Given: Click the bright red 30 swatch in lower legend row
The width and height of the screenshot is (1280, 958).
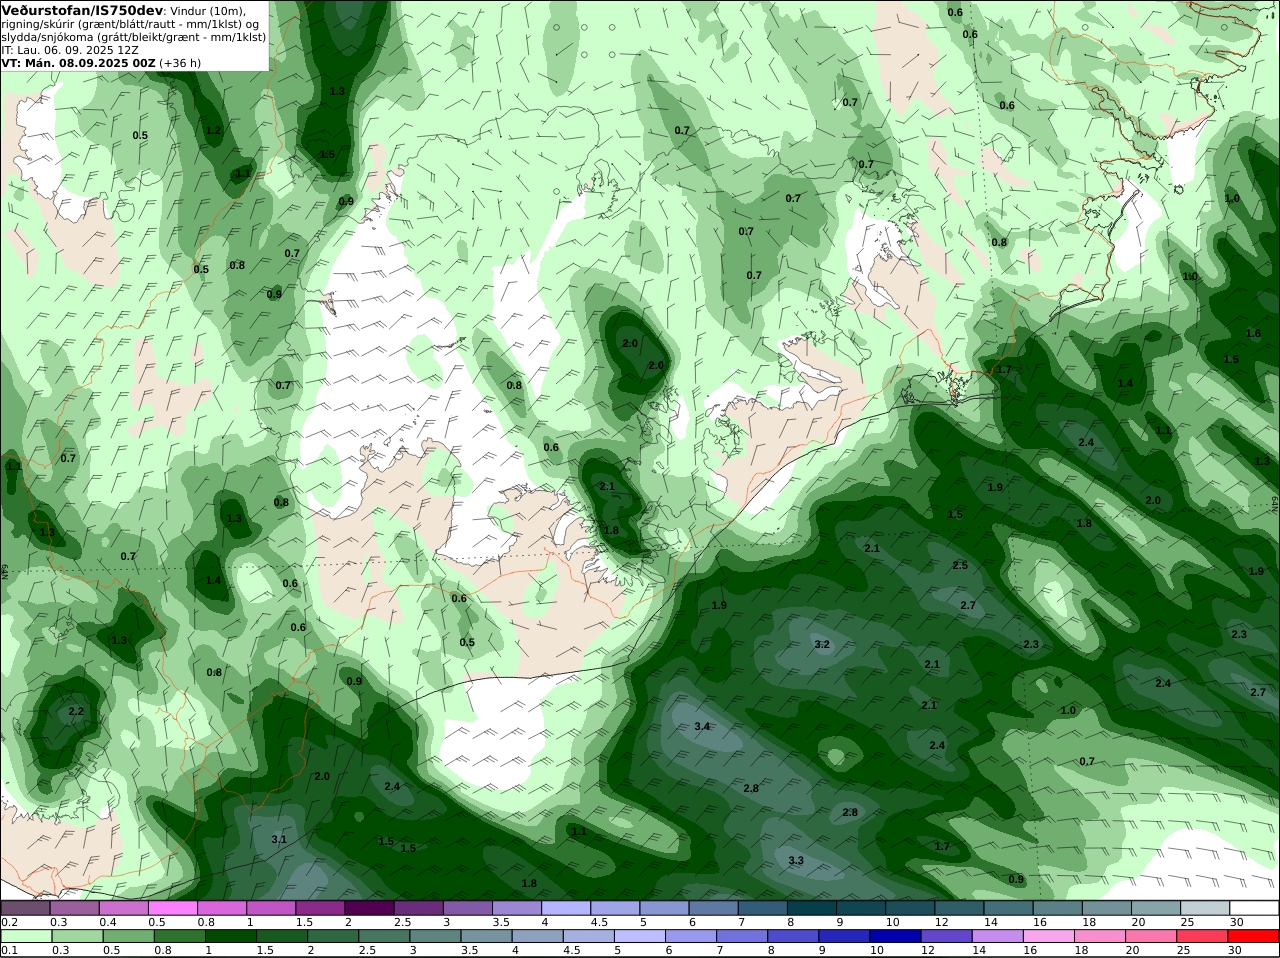Looking at the screenshot, I should (x=1255, y=936).
